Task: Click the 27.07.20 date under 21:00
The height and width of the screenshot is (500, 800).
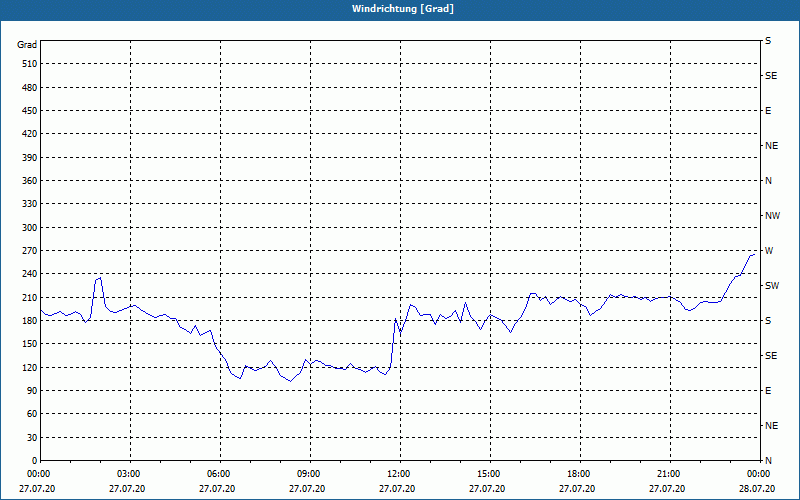Action: point(667,489)
